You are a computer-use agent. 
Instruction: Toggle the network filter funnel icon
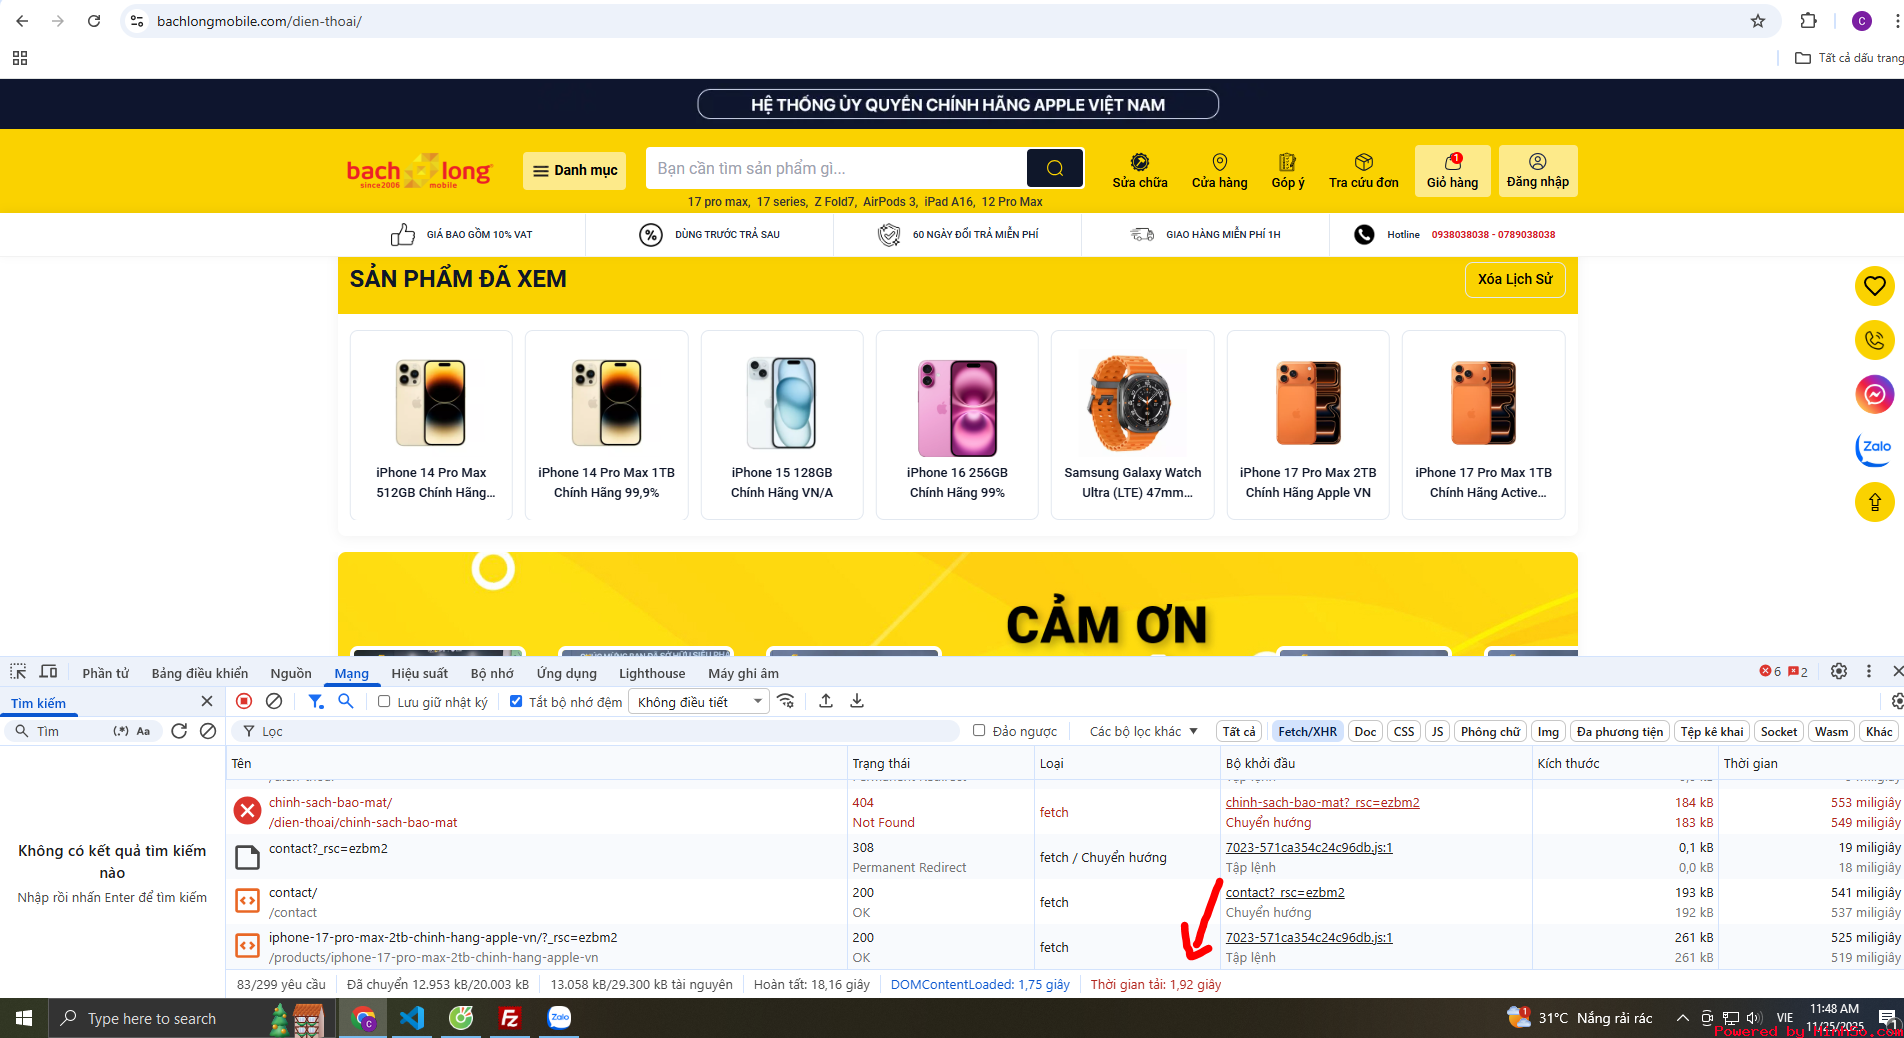click(x=316, y=702)
